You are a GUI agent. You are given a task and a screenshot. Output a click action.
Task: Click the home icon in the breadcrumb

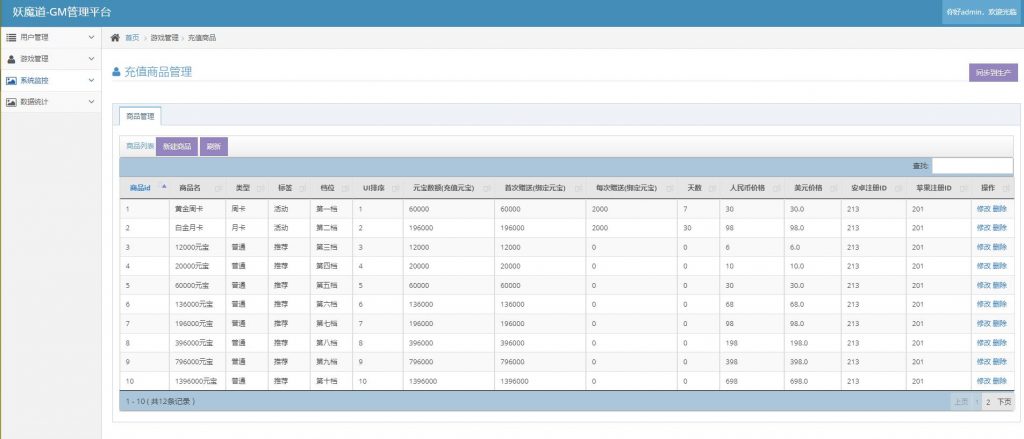(x=115, y=37)
